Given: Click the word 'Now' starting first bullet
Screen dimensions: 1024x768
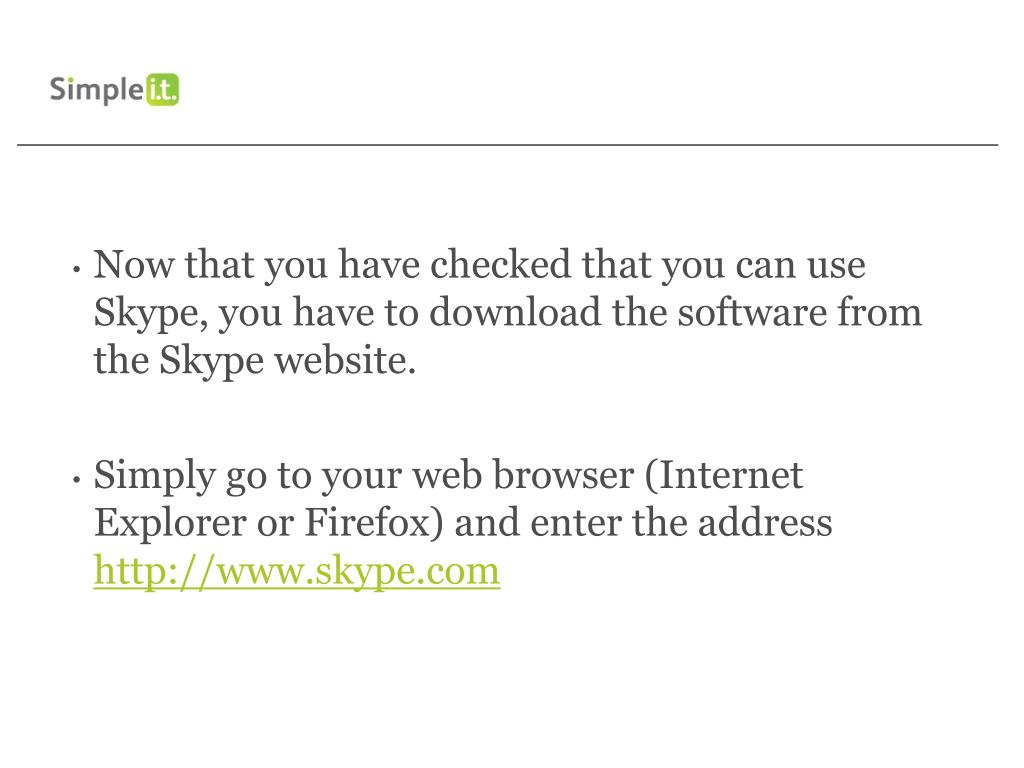Looking at the screenshot, I should coord(134,264).
